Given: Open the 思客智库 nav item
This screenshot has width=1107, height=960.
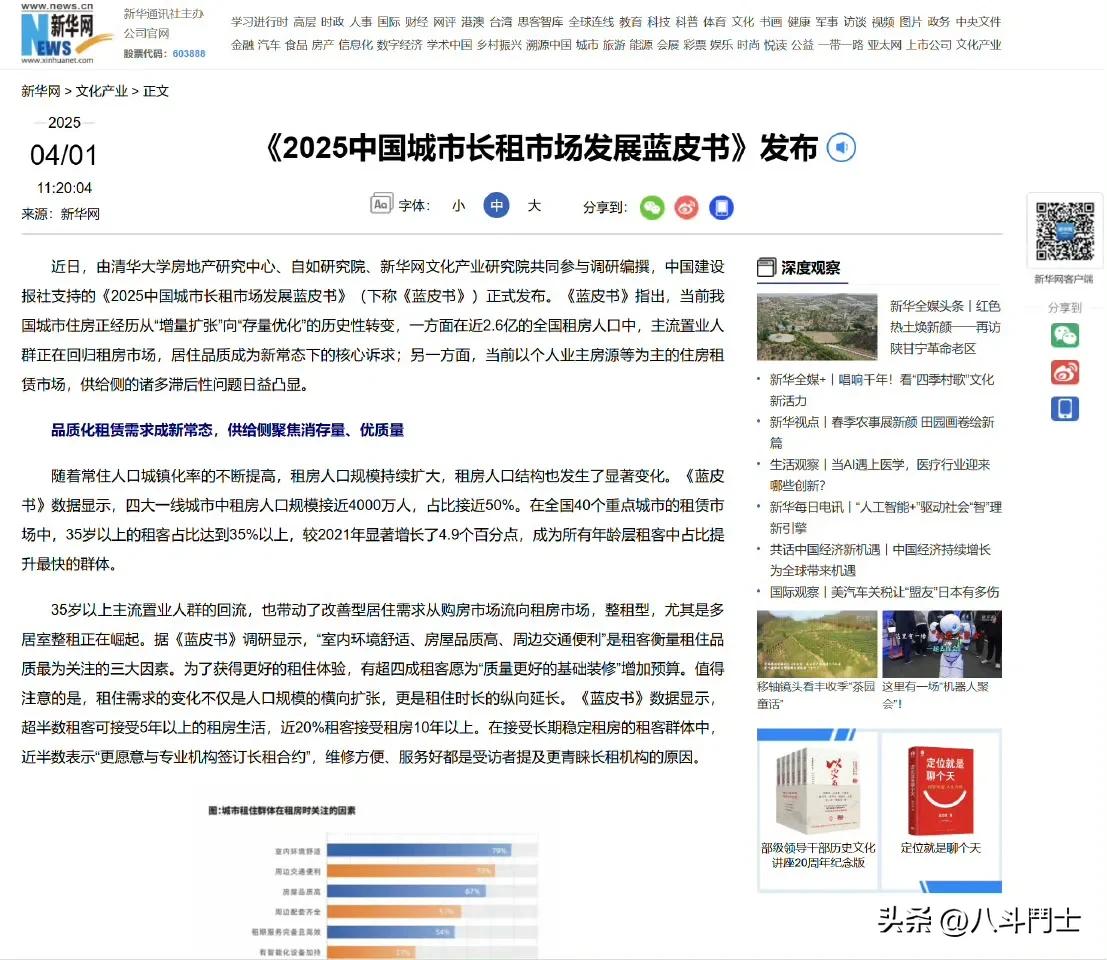Looking at the screenshot, I should tap(541, 22).
